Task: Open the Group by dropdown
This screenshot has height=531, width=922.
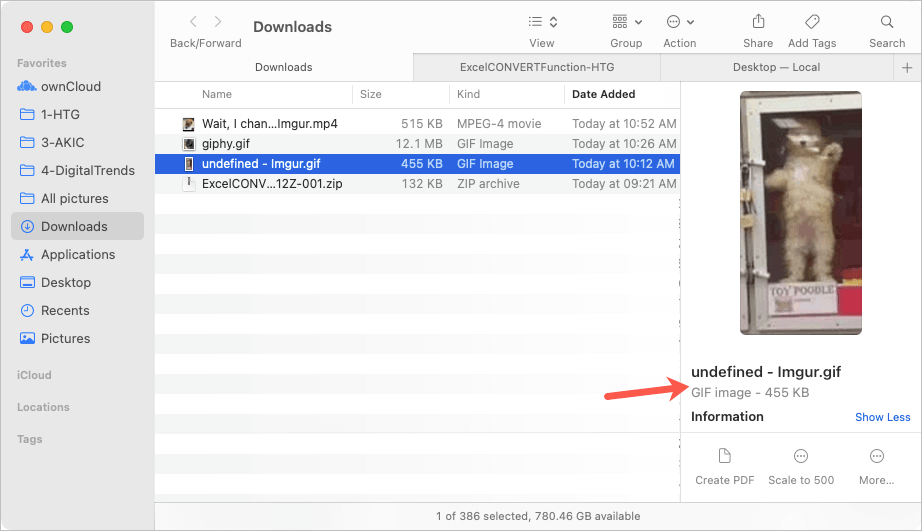Action: coord(626,22)
